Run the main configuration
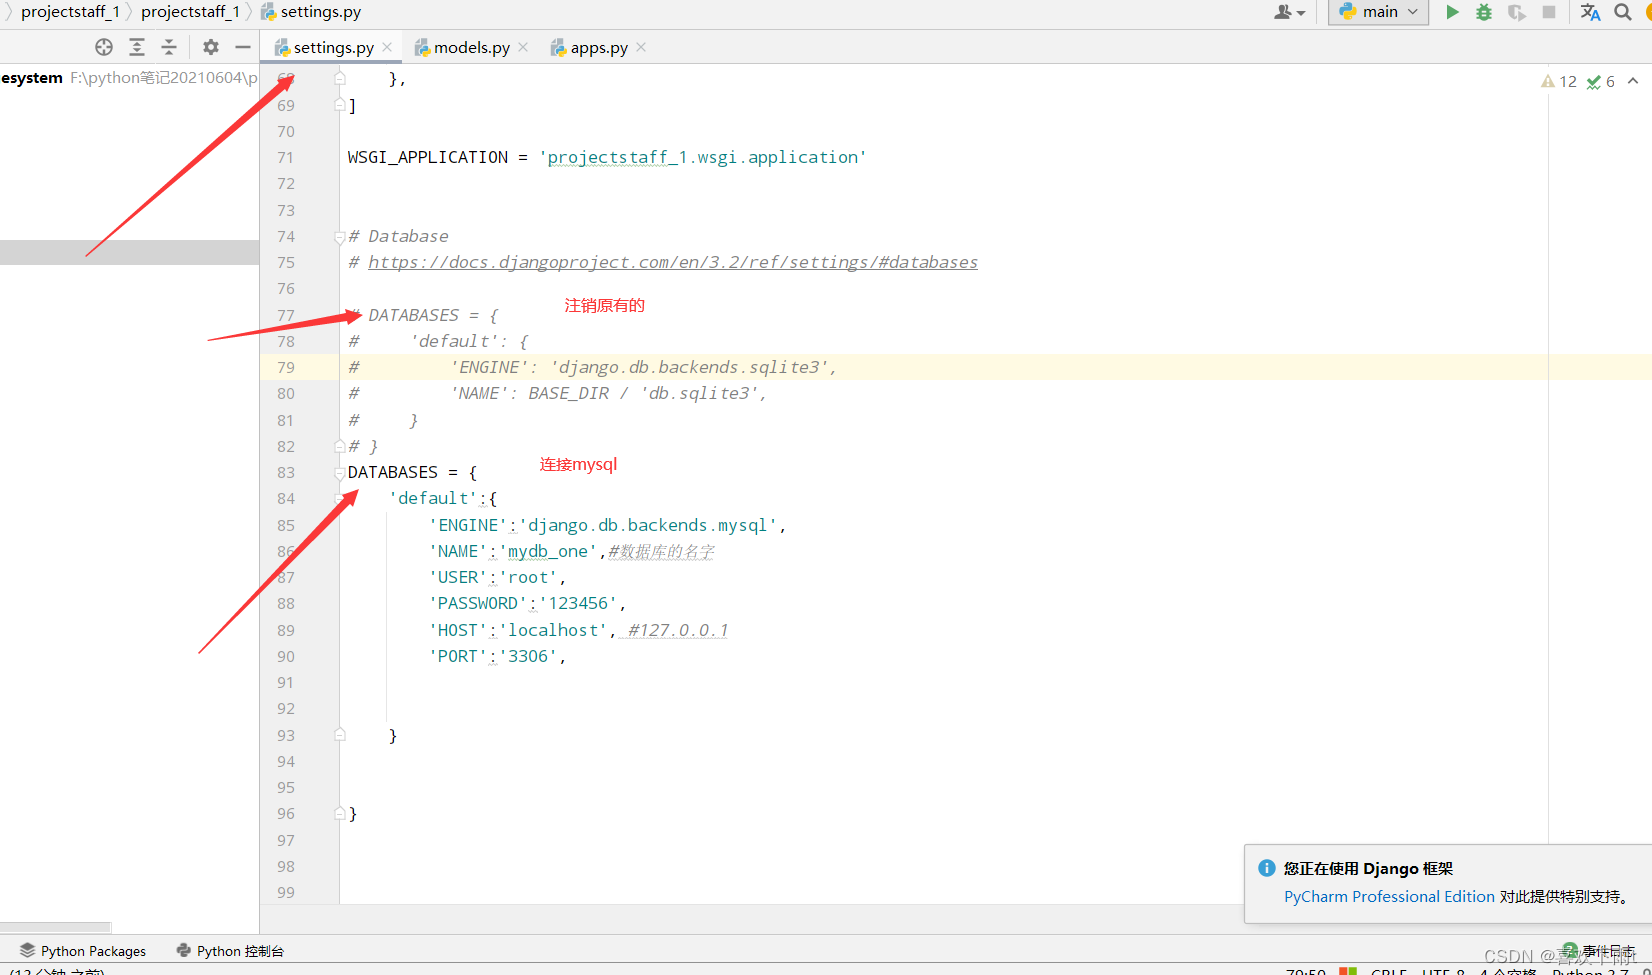This screenshot has width=1652, height=975. pyautogui.click(x=1452, y=12)
